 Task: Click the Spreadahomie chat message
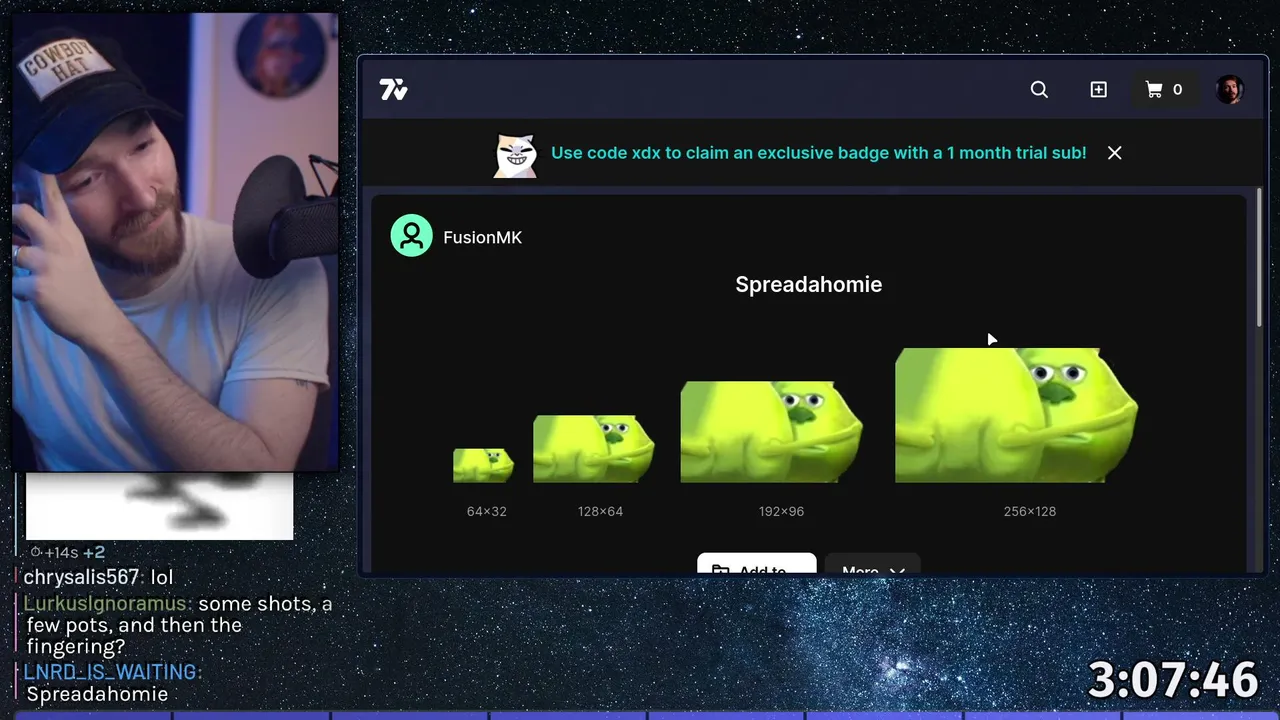(97, 694)
